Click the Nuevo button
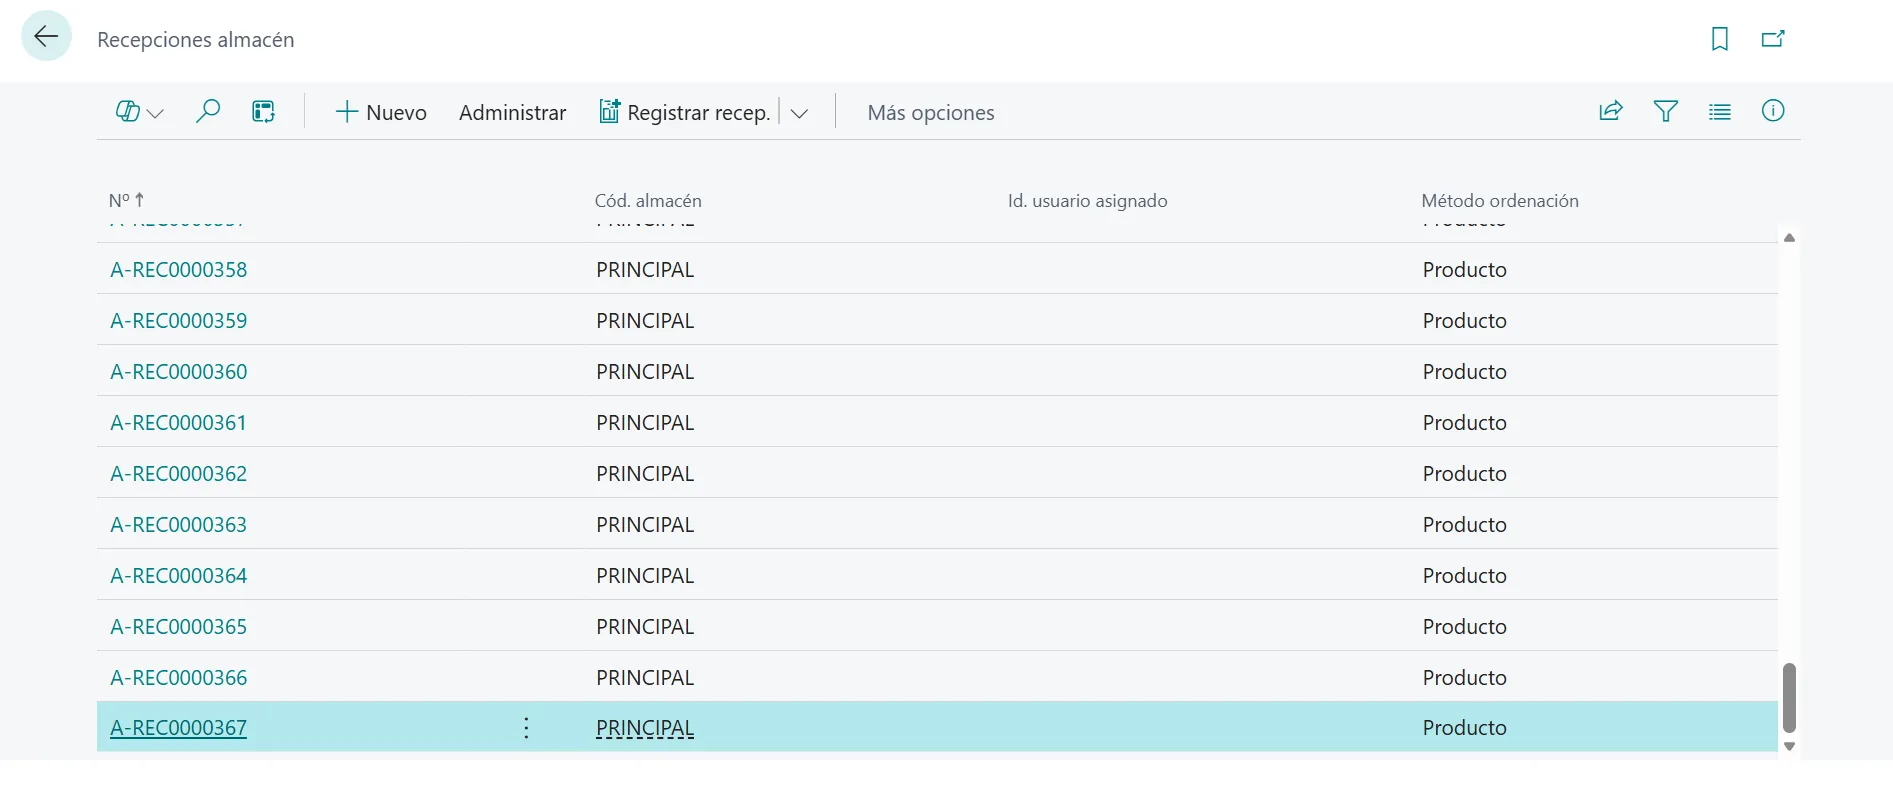1893x786 pixels. pyautogui.click(x=381, y=112)
